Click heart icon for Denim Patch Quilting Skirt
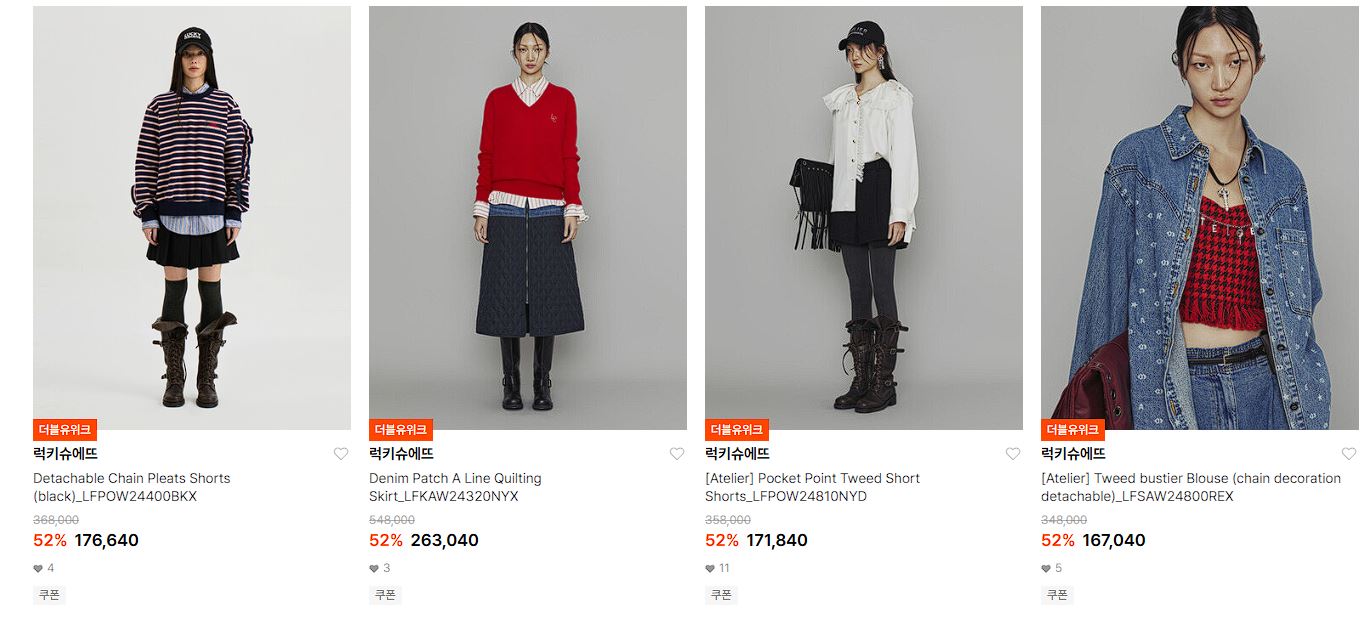 click(677, 454)
